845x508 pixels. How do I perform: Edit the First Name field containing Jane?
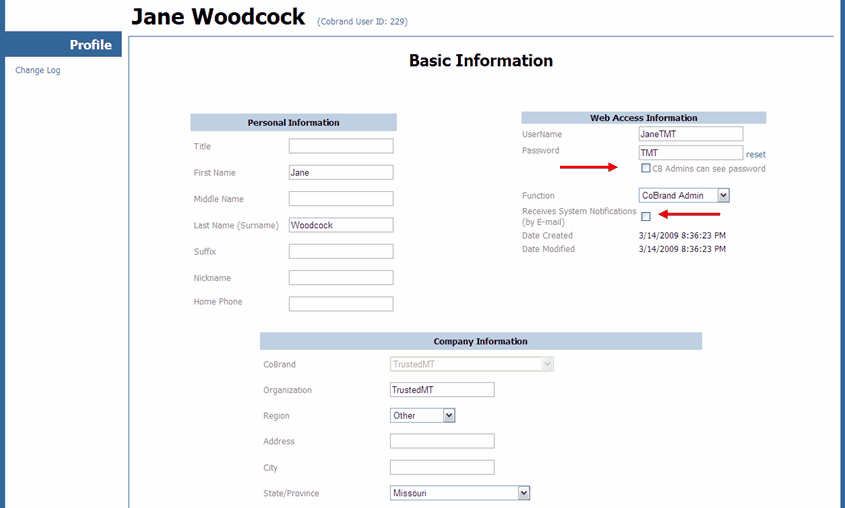[341, 172]
